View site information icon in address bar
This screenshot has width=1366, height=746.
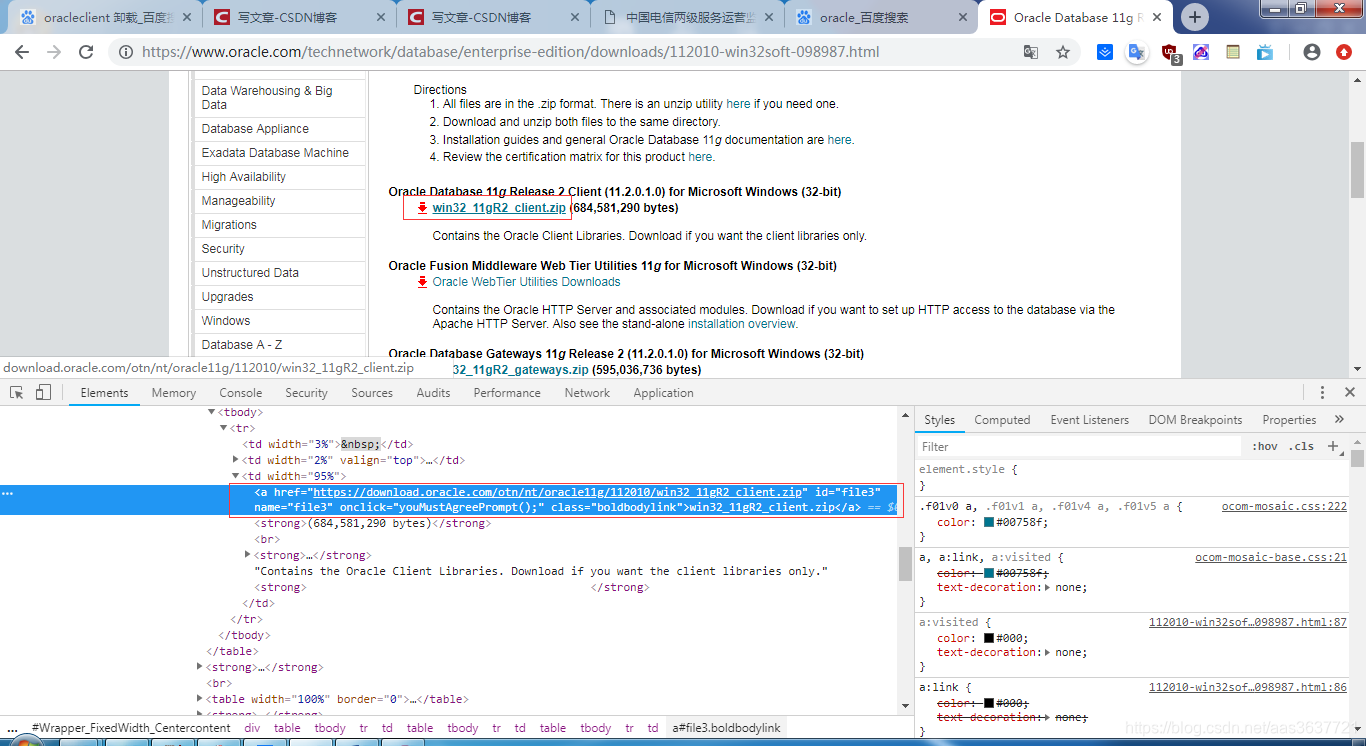125,52
